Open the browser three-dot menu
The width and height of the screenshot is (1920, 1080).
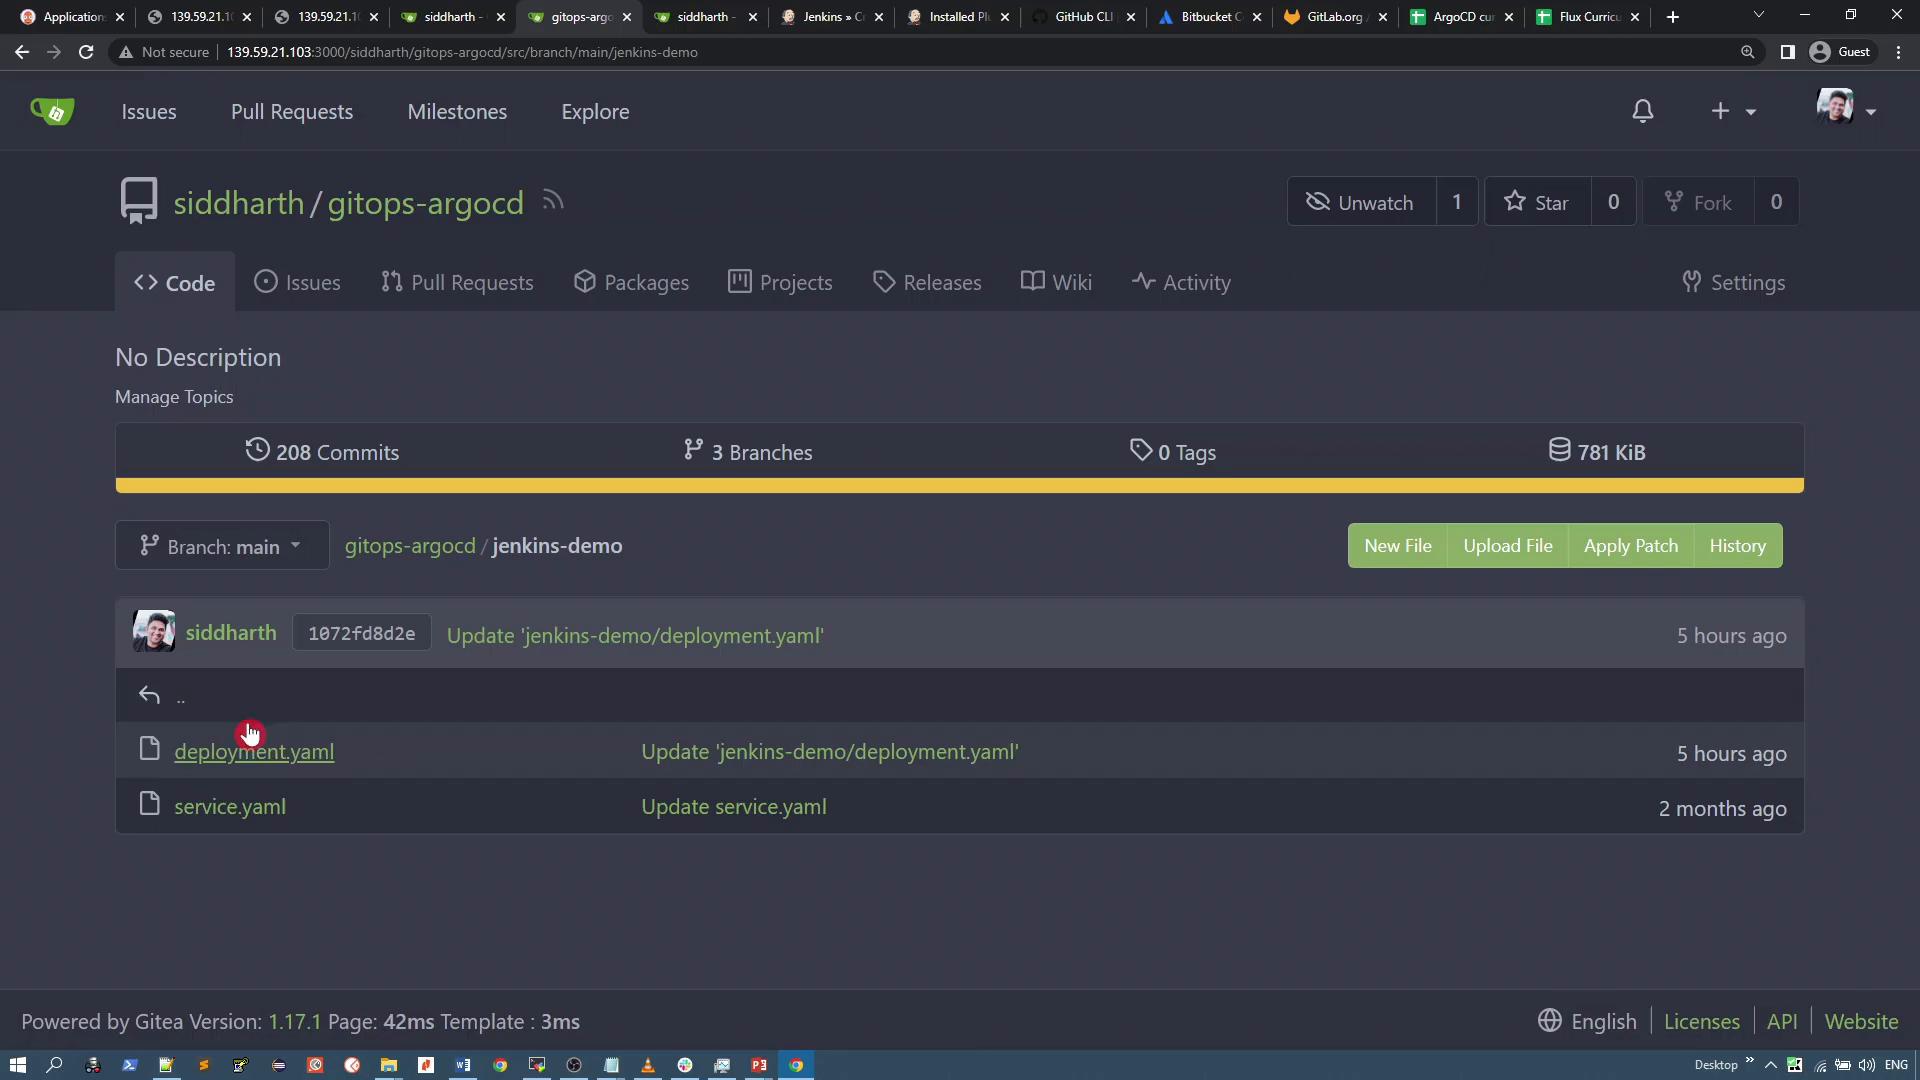tap(1898, 52)
